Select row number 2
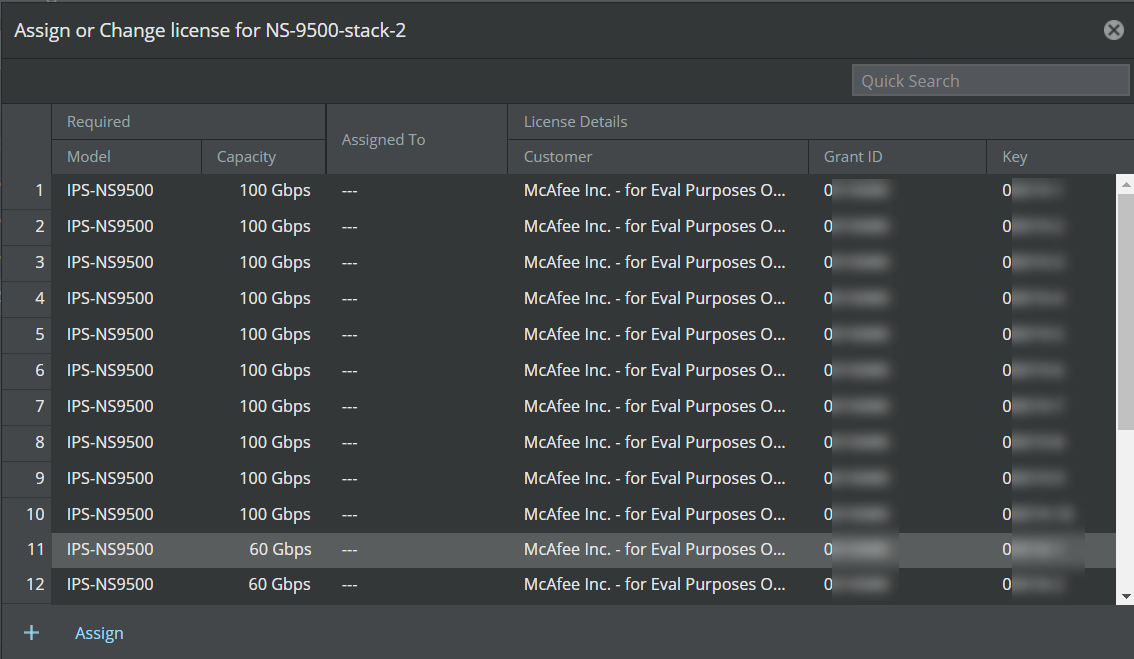Image resolution: width=1134 pixels, height=659 pixels. tap(27, 226)
